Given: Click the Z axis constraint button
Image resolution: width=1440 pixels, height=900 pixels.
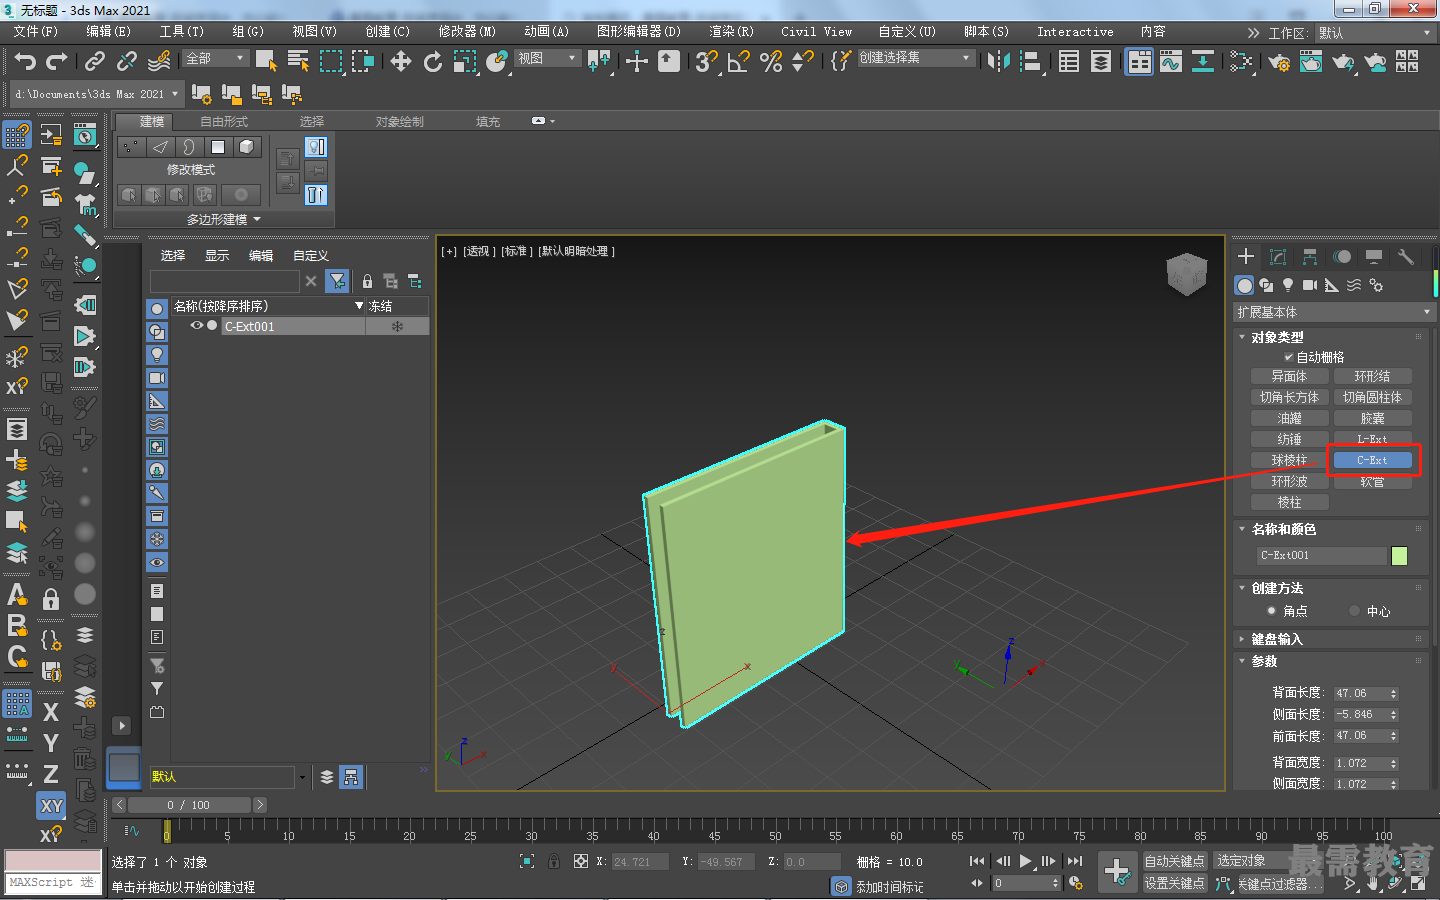Looking at the screenshot, I should pyautogui.click(x=51, y=774).
